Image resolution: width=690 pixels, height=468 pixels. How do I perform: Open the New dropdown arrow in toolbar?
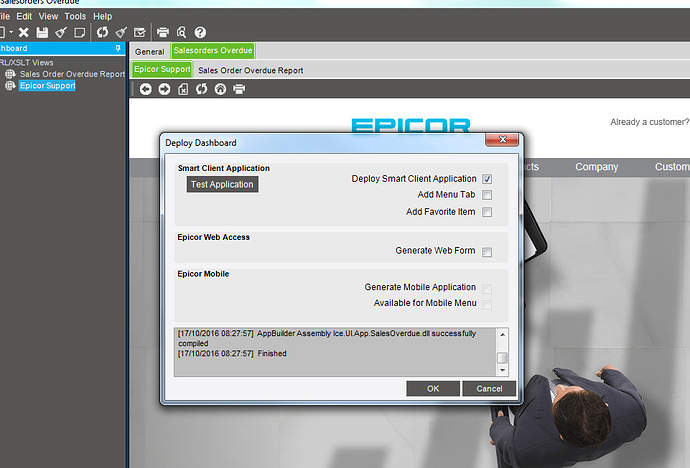11,32
